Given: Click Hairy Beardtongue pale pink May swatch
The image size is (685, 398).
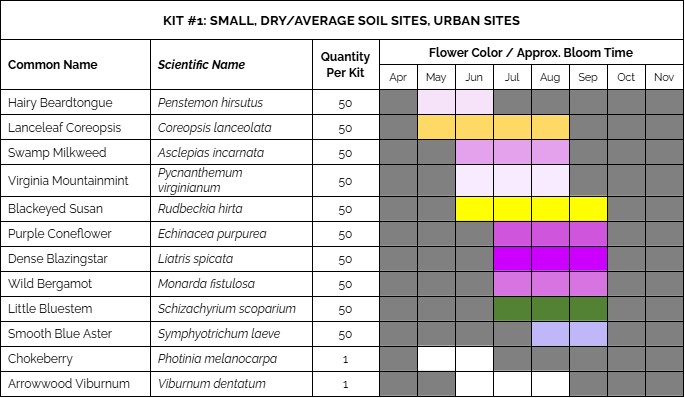Looking at the screenshot, I should pos(436,103).
